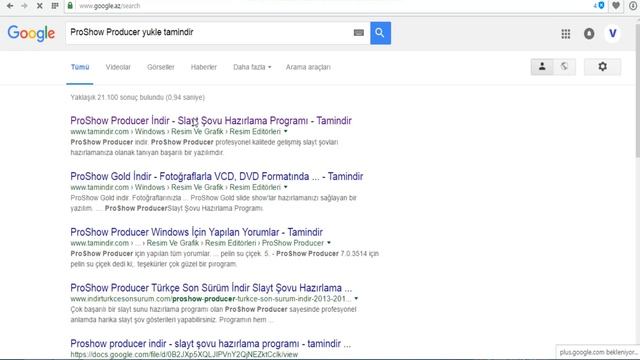Expand arrow beside indirturkcesonsurum URL
The height and width of the screenshot is (360, 640).
click(356, 298)
